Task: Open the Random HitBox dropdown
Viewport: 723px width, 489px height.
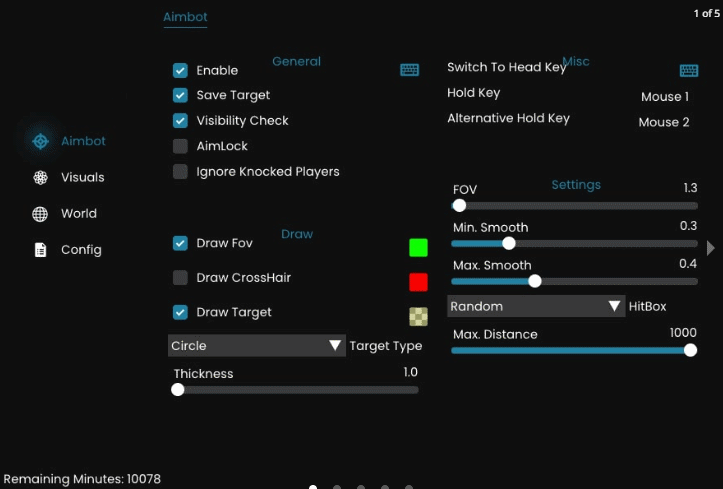Action: [536, 306]
